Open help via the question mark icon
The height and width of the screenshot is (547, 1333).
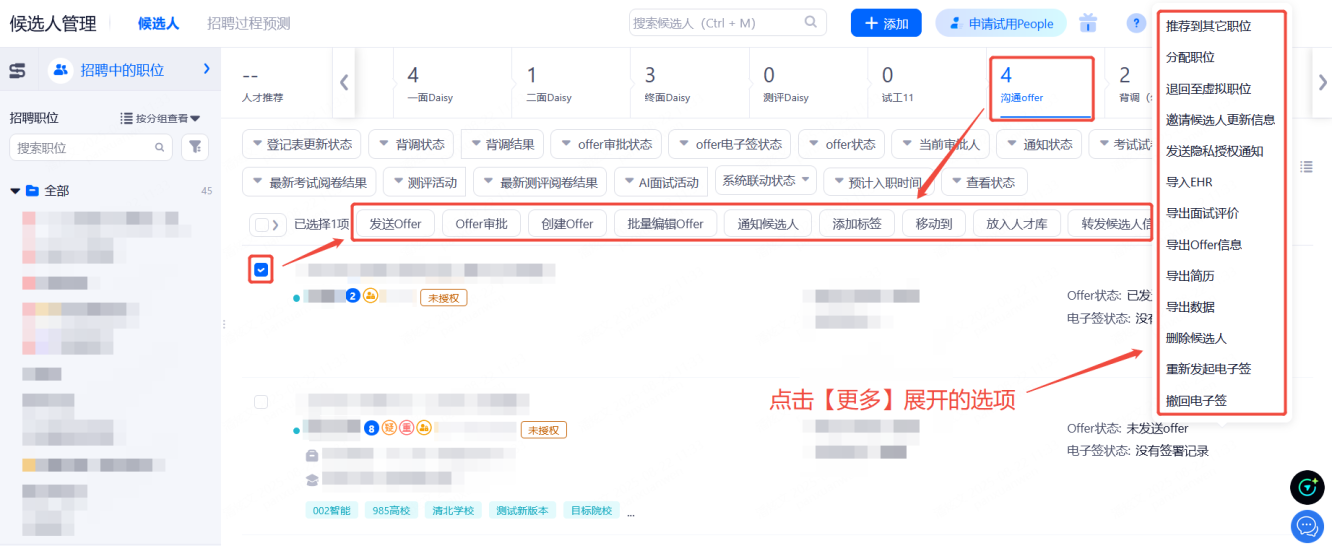point(1136,23)
